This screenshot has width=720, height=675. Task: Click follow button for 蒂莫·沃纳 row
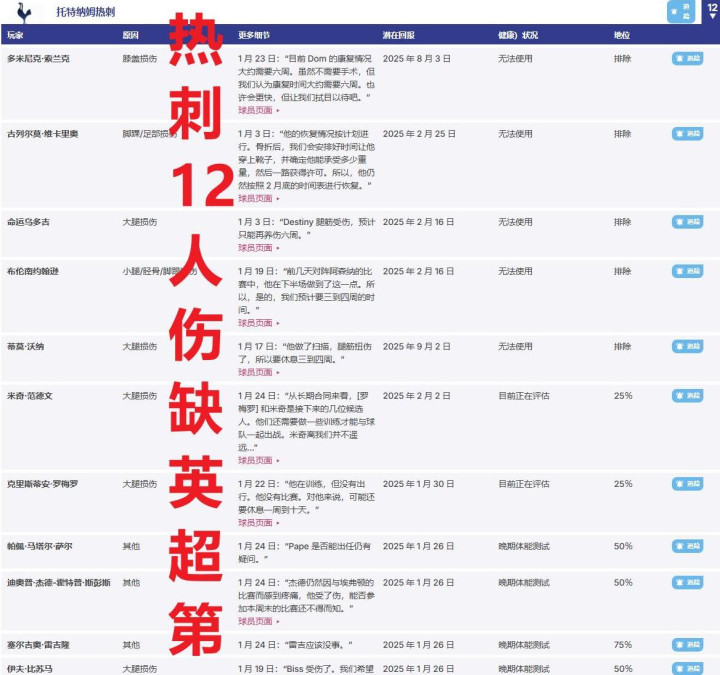(x=687, y=346)
